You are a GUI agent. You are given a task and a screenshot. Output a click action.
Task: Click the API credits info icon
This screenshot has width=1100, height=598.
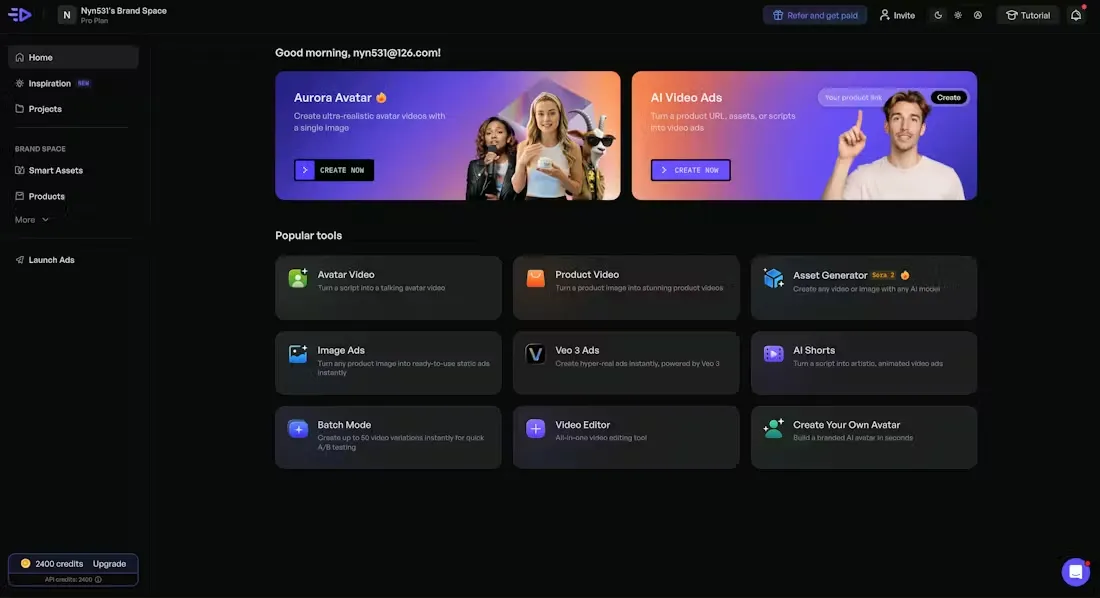pyautogui.click(x=98, y=579)
